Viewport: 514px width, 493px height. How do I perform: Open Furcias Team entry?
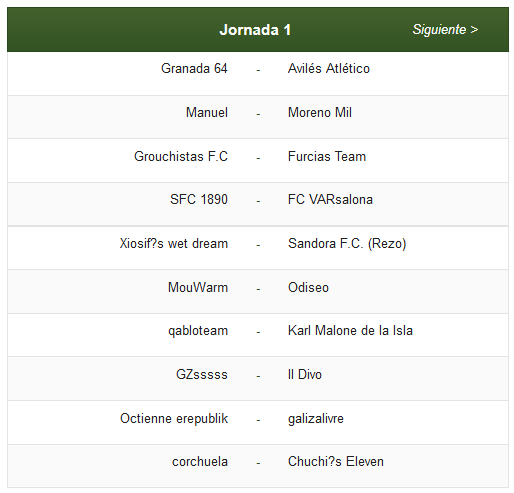[x=327, y=156]
